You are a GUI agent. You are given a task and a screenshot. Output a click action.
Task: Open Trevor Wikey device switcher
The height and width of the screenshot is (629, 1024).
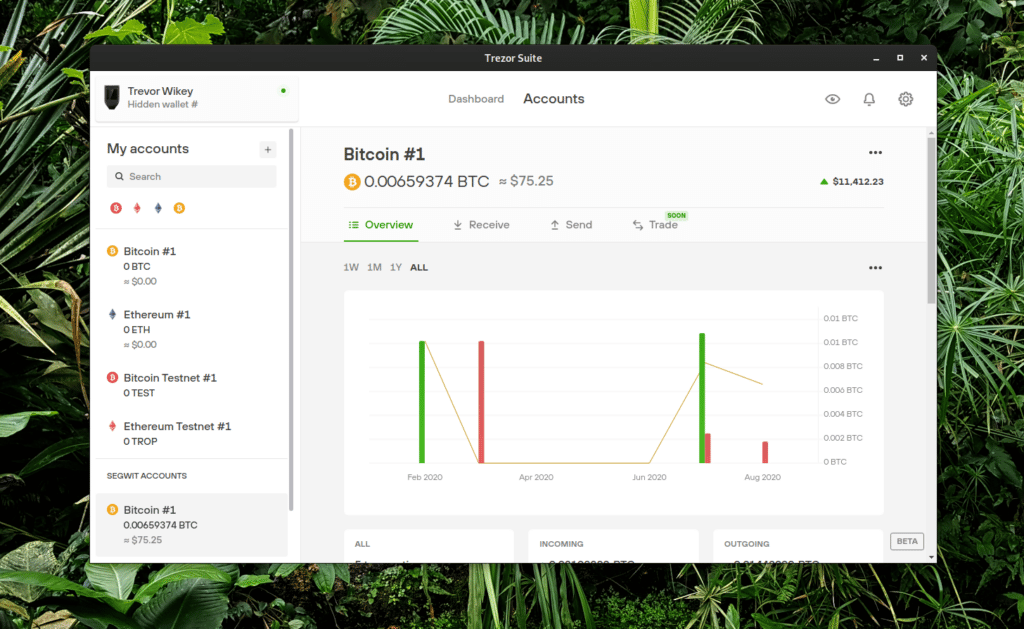[x=197, y=97]
